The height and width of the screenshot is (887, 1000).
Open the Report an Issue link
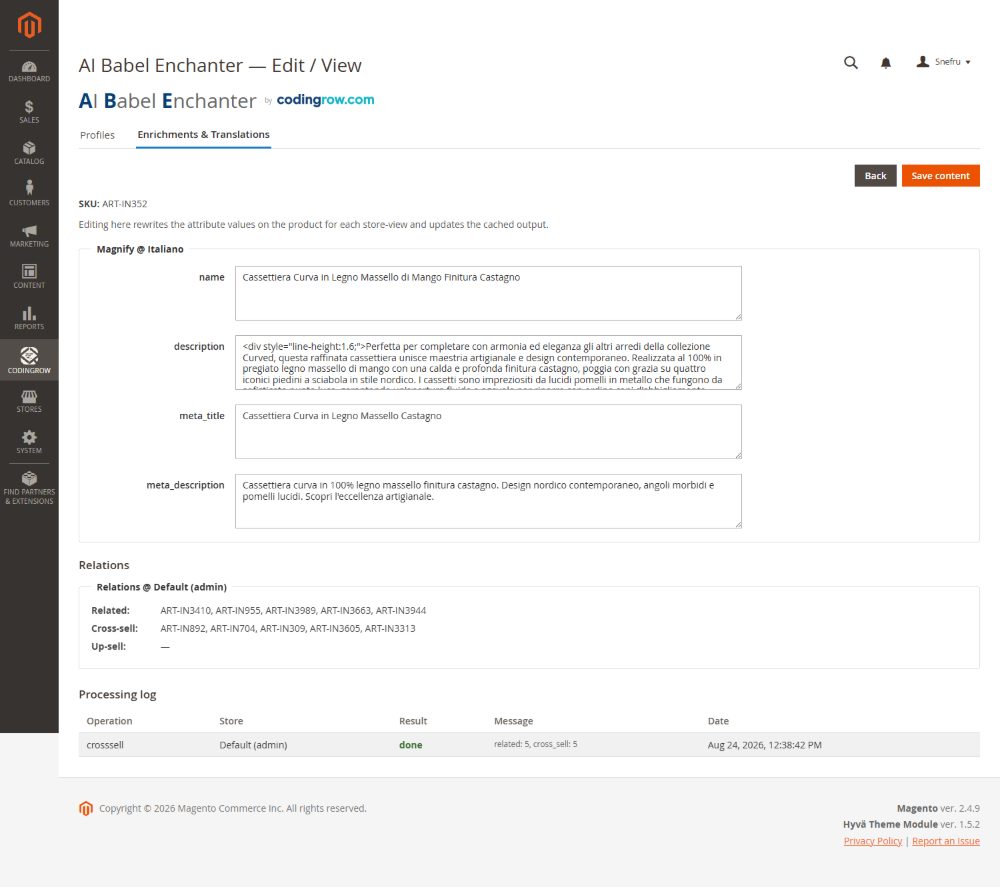[x=945, y=841]
